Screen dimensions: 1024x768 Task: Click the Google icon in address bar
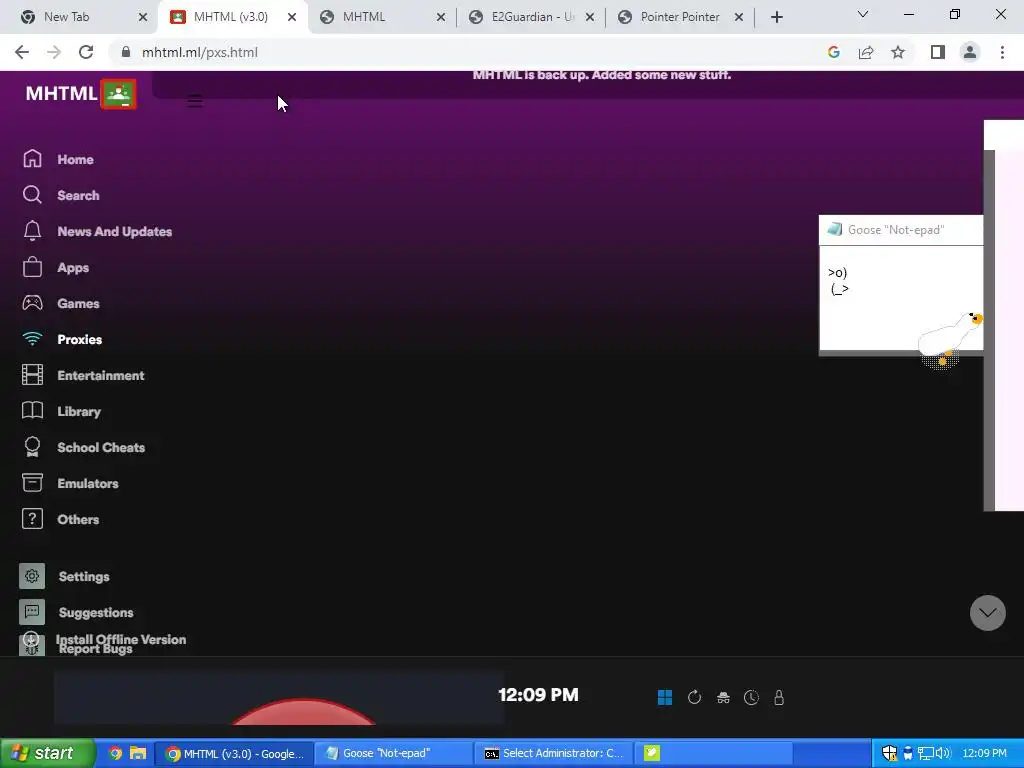(833, 52)
